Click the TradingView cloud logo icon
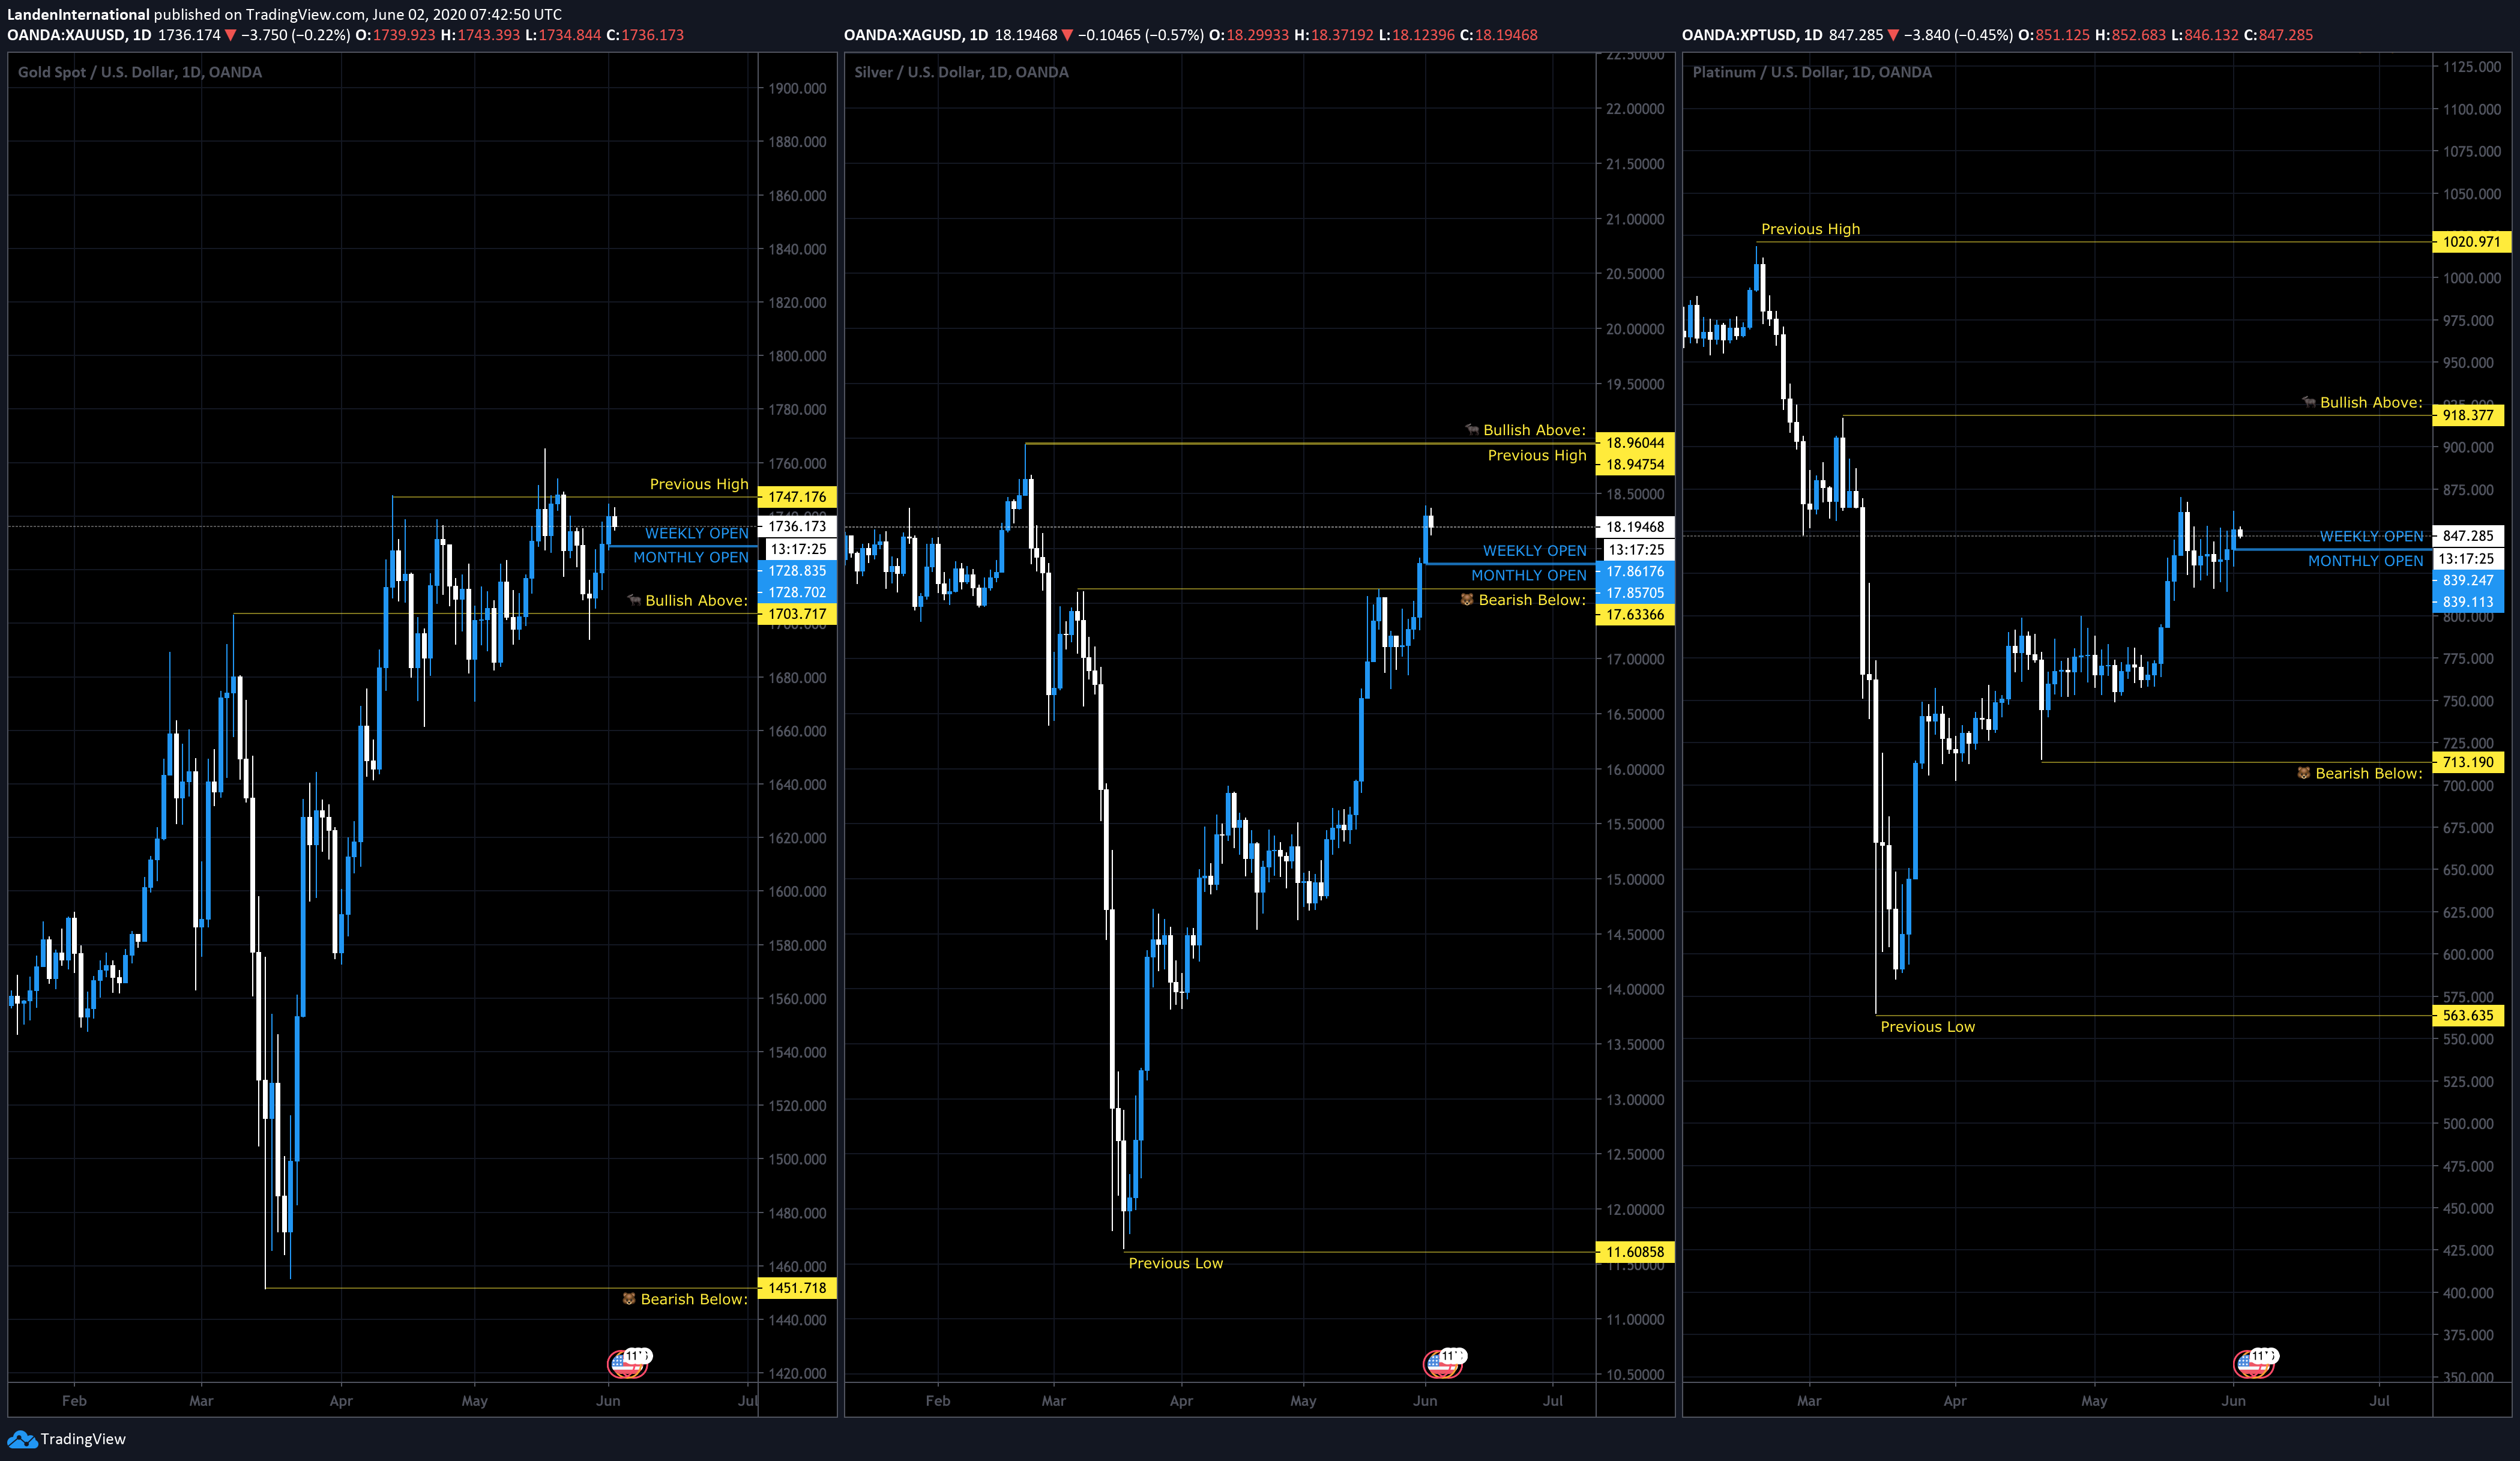This screenshot has height=1461, width=2520. 21,1439
